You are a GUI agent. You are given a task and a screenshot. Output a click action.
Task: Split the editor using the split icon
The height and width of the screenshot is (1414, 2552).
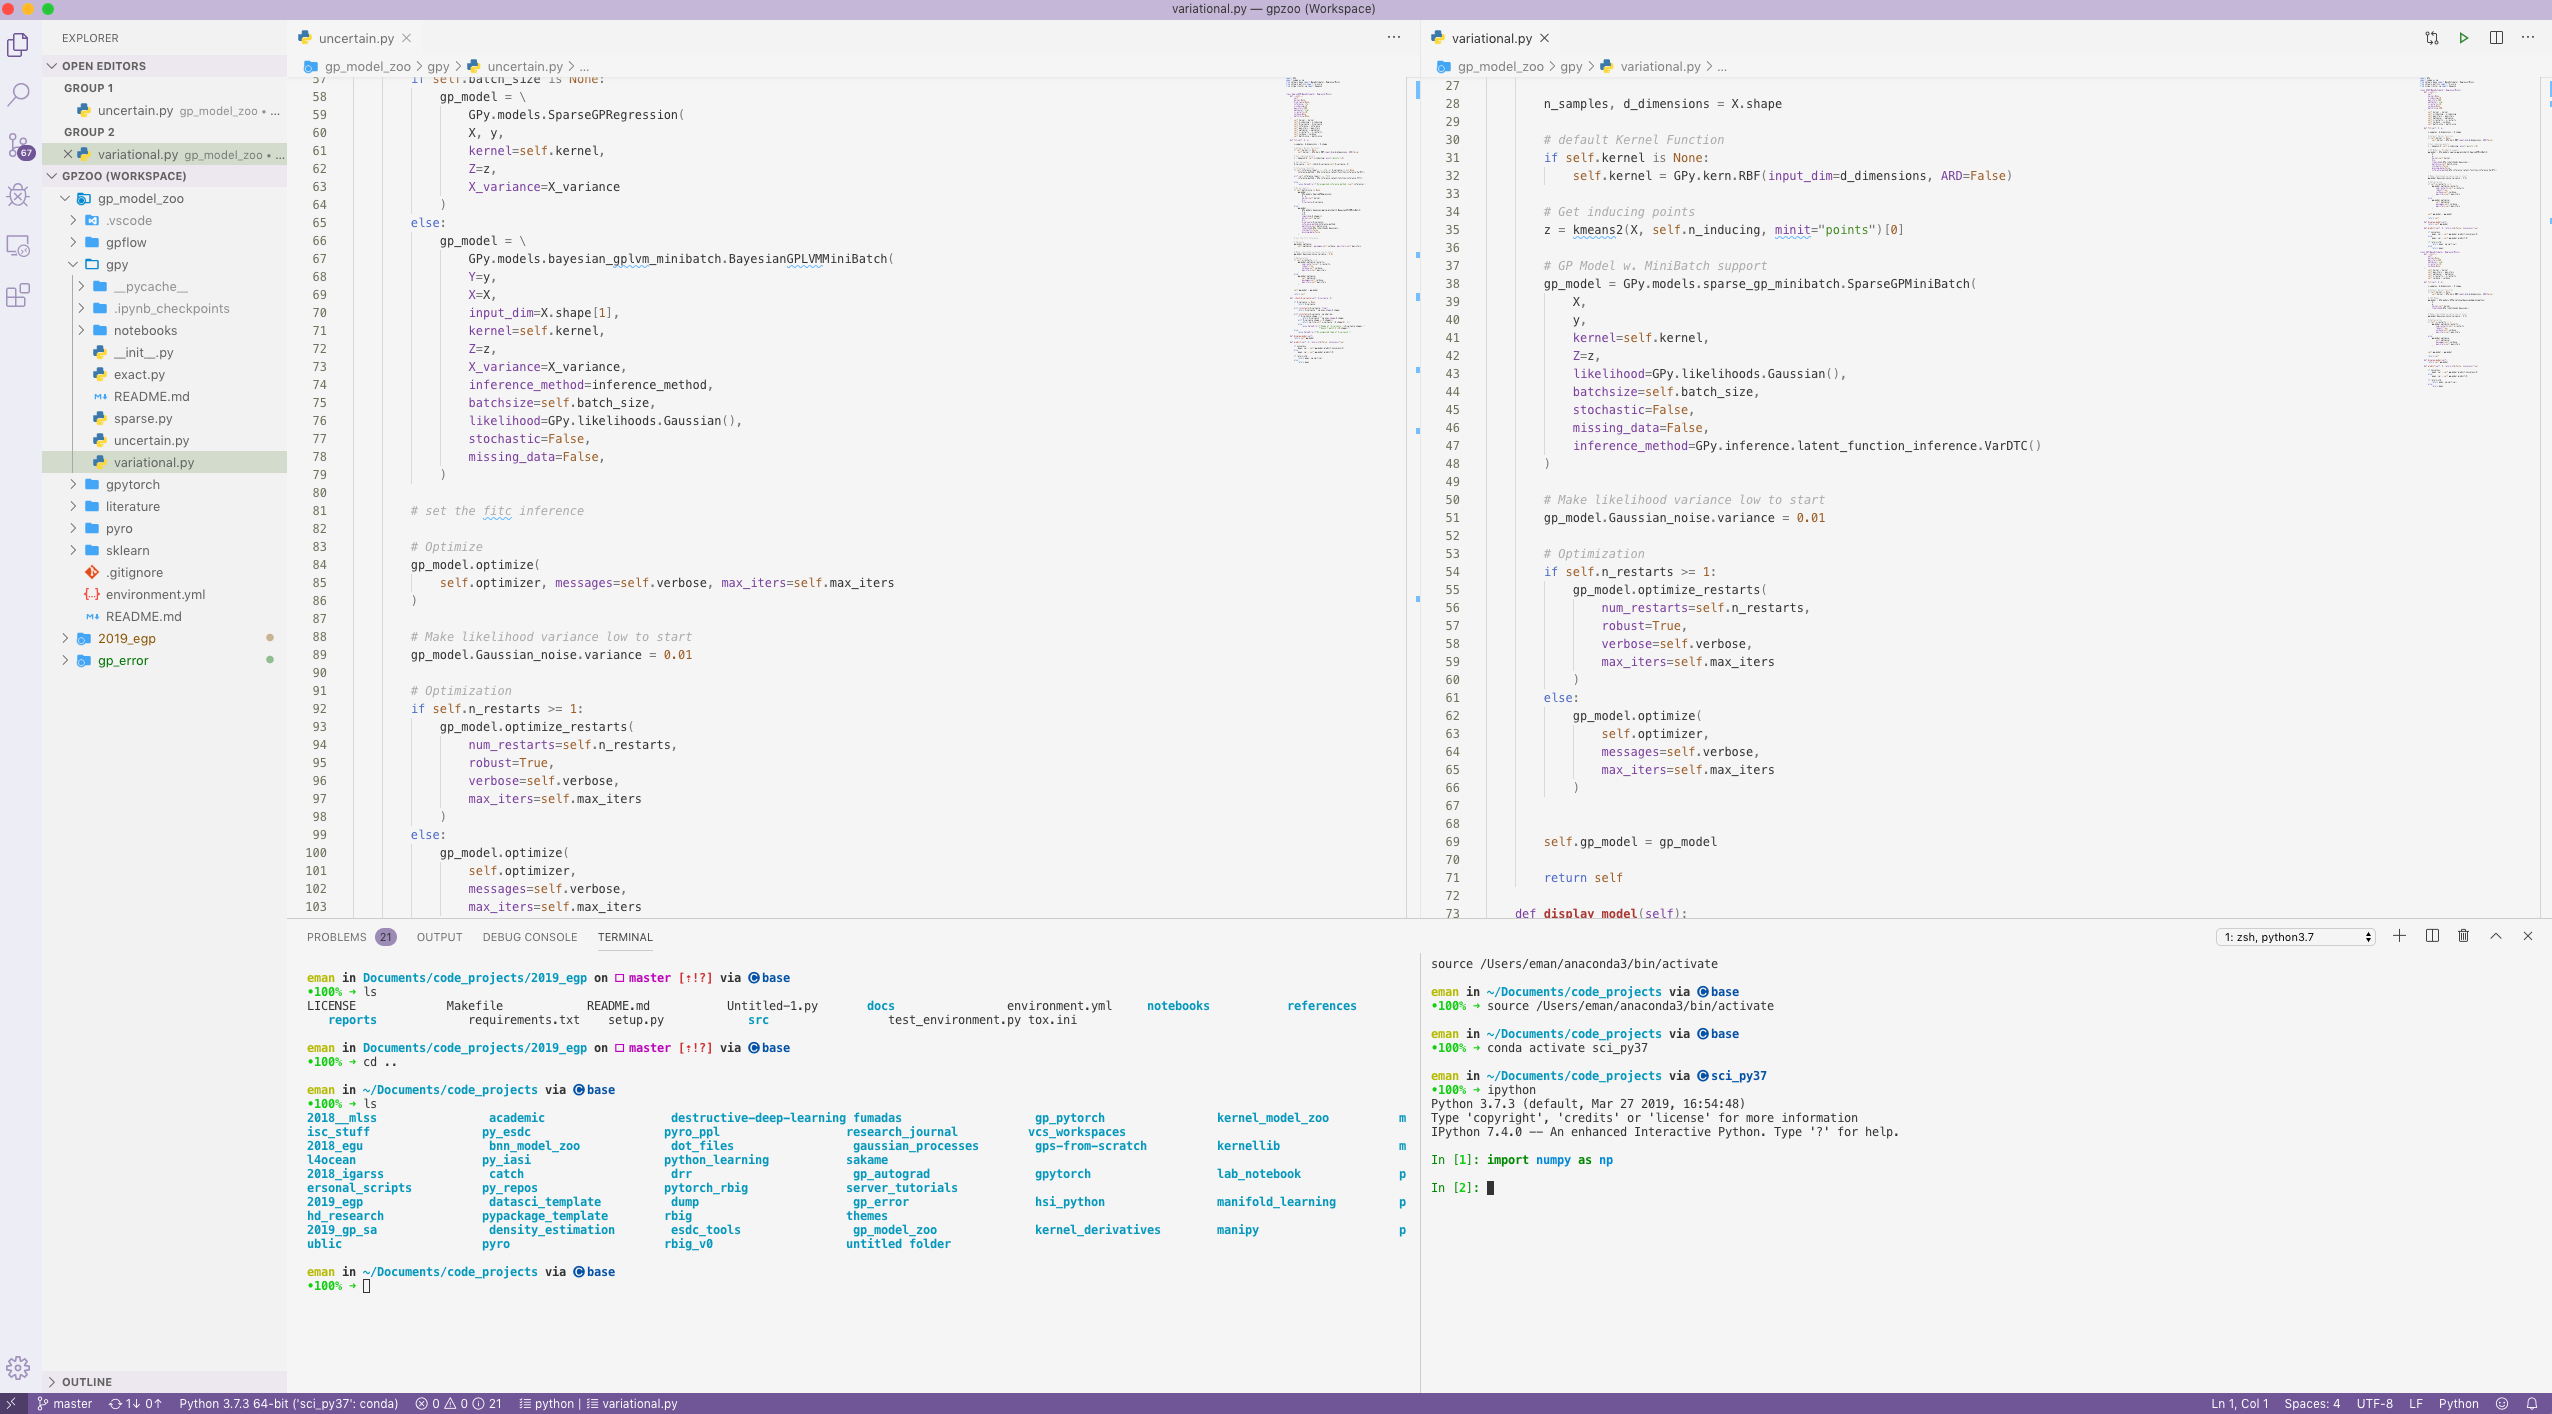pyautogui.click(x=2496, y=37)
